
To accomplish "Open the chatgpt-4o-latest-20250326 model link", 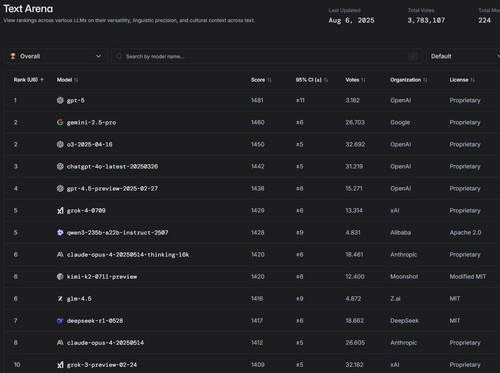I will 112,166.
